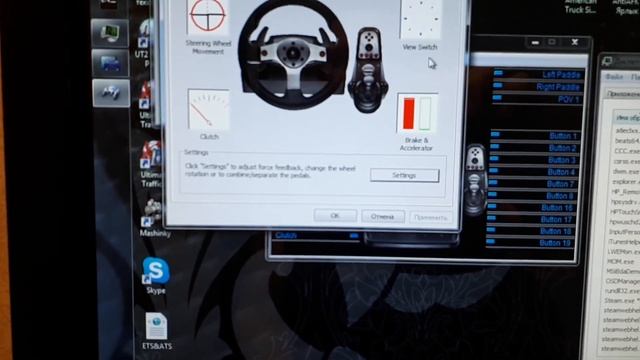Viewport: 640px width, 360px height.
Task: Select rundll32.exe process in the task manager
Action: [x=623, y=291]
